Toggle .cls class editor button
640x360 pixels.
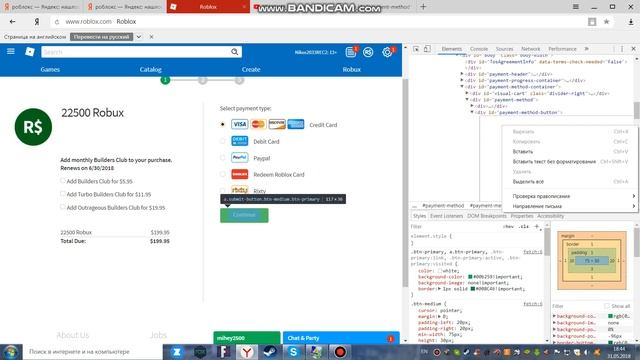(x=524, y=227)
